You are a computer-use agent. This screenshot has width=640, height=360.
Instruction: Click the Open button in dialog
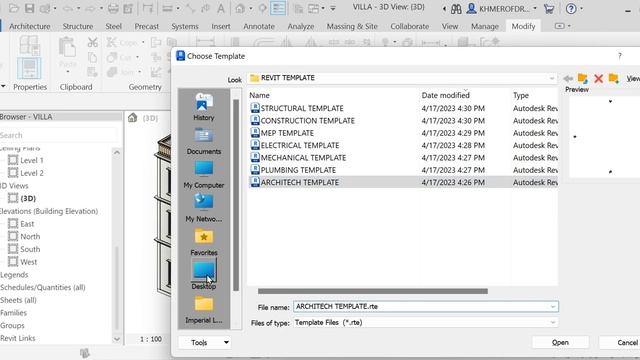pyautogui.click(x=560, y=342)
